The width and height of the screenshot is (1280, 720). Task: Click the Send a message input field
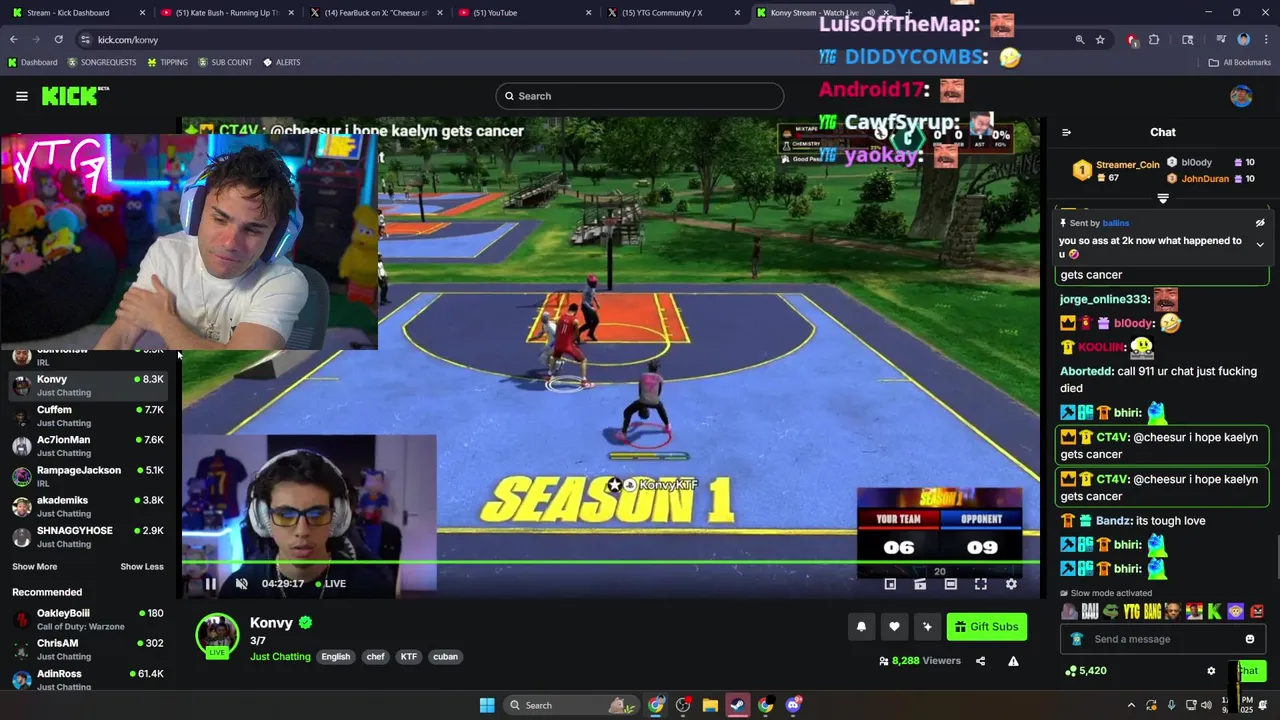click(1162, 639)
